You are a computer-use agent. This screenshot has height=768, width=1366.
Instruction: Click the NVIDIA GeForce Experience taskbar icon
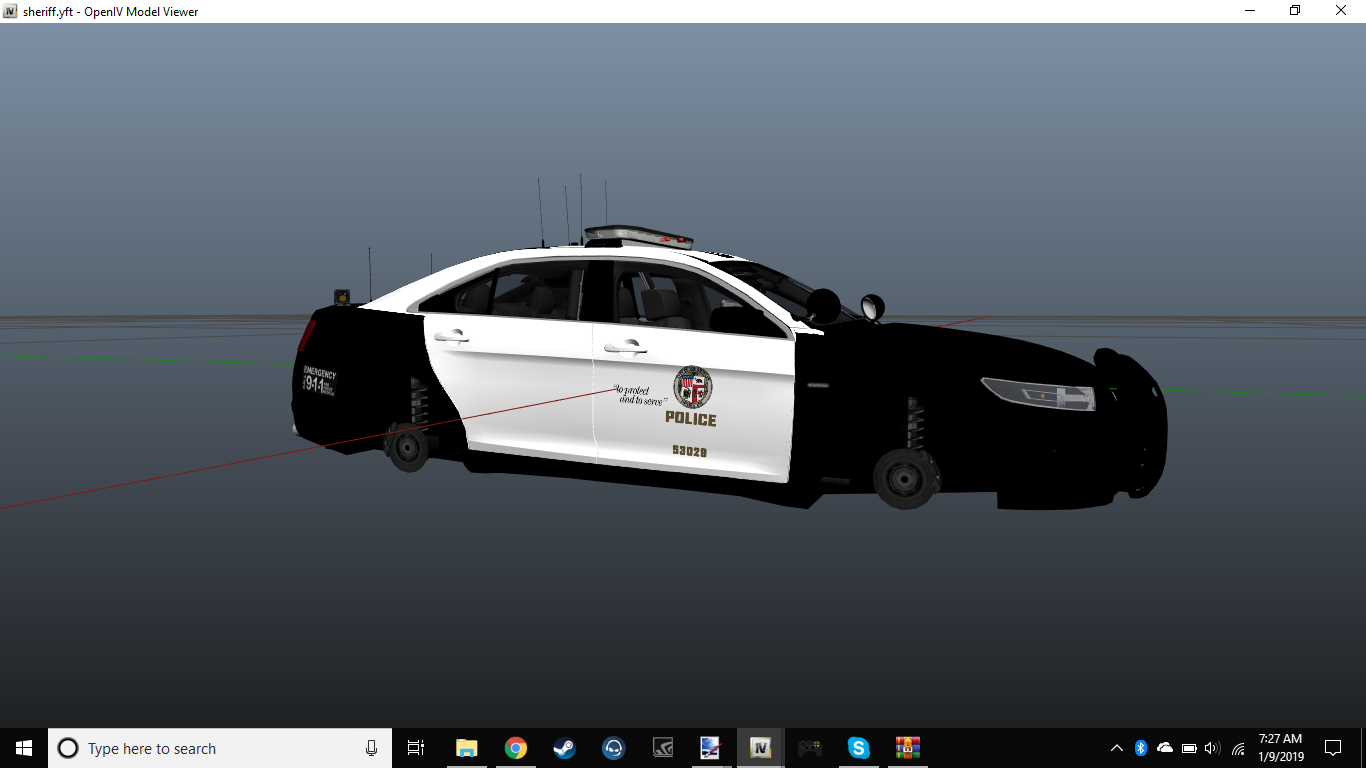click(662, 748)
